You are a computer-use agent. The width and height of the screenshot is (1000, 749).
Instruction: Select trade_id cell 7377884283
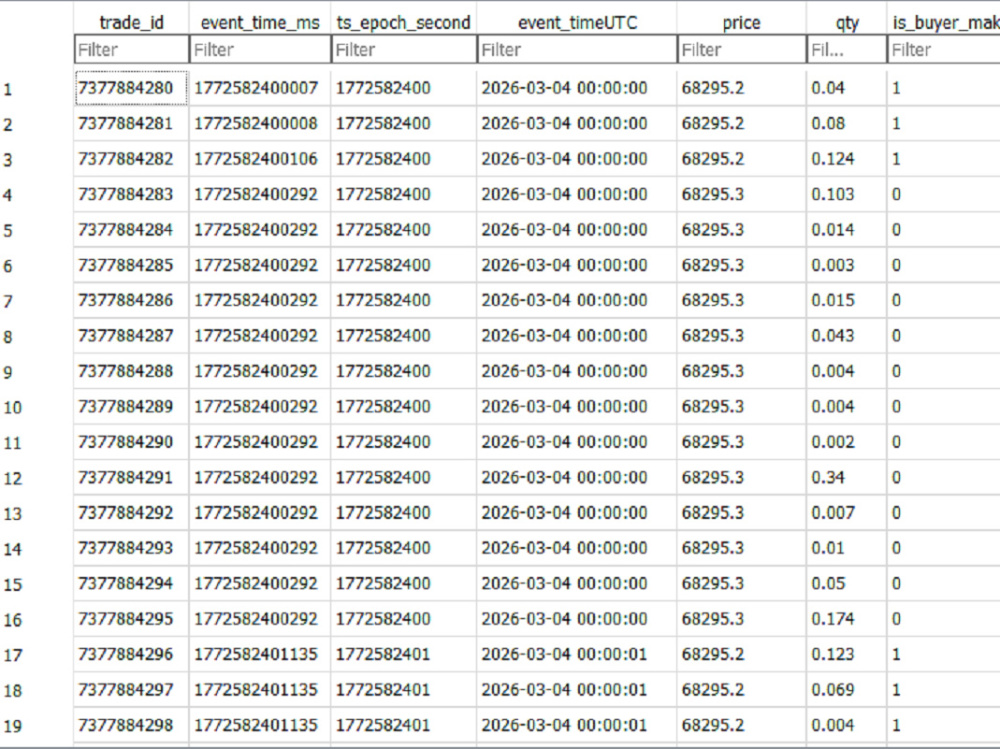click(131, 194)
